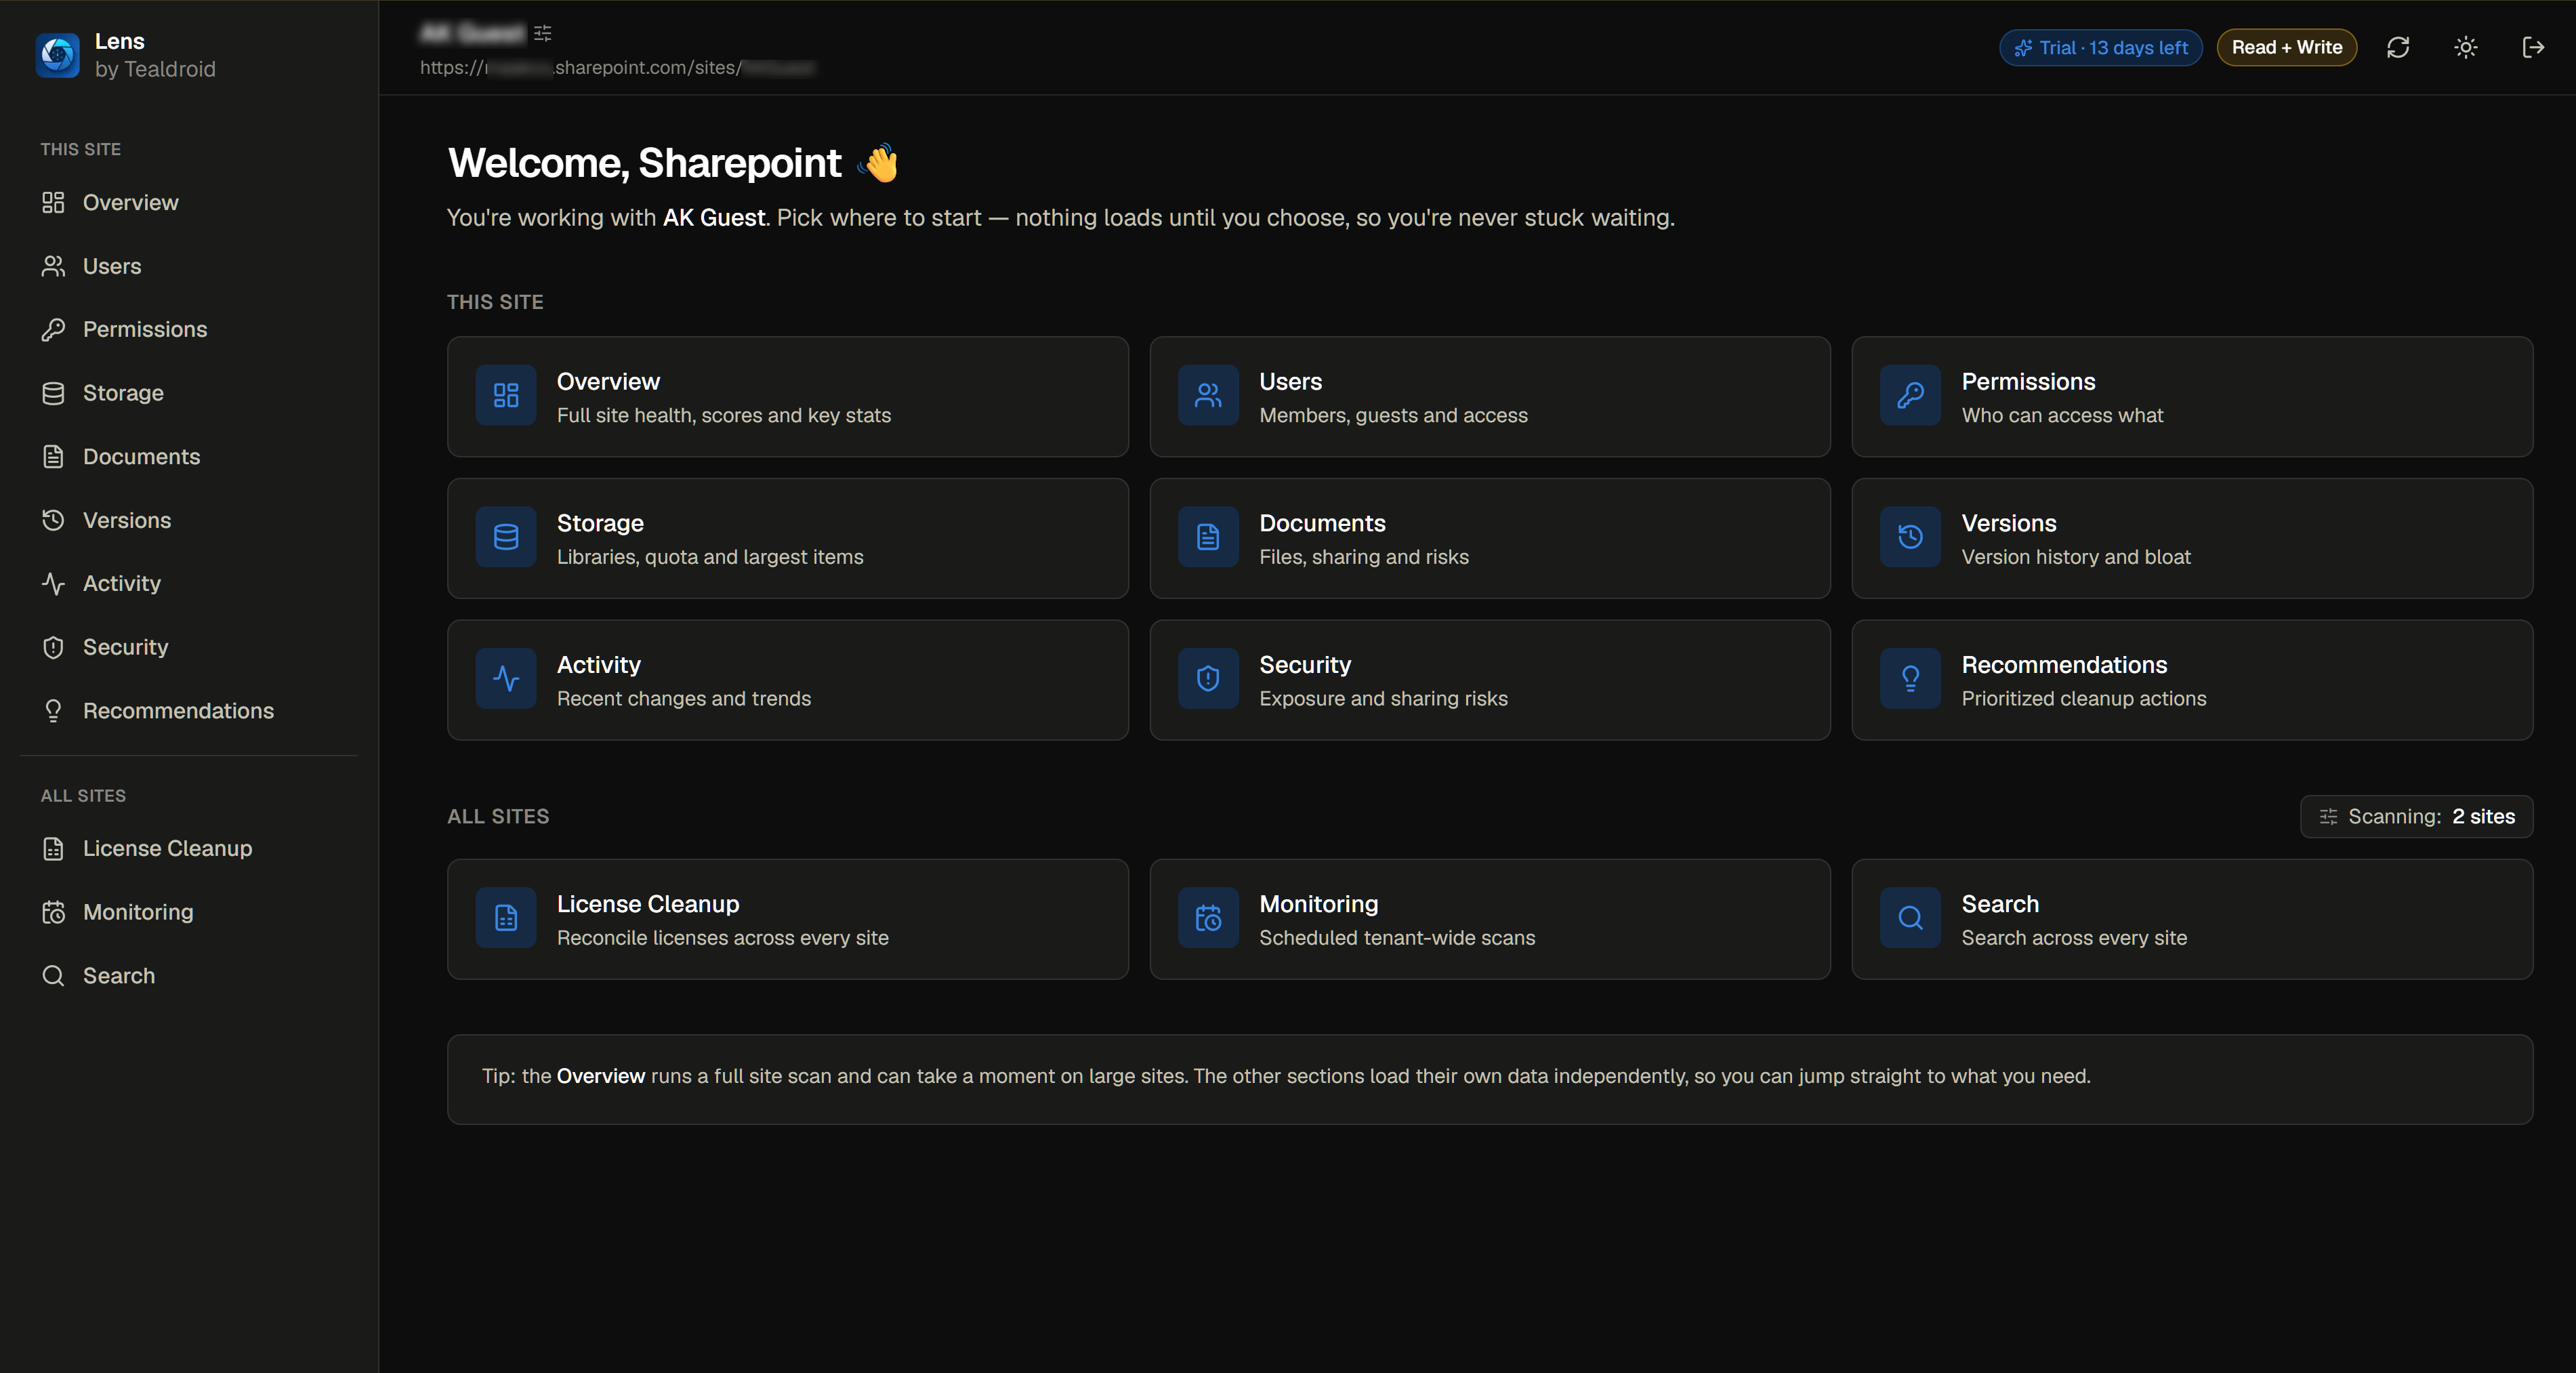Click bold 'Overview' word in the tip
This screenshot has height=1373, width=2576.
click(601, 1076)
